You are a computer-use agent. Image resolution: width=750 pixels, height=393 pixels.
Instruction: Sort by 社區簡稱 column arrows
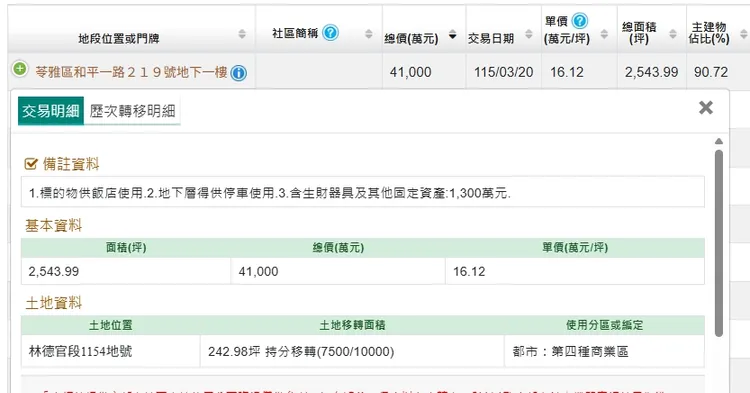368,34
